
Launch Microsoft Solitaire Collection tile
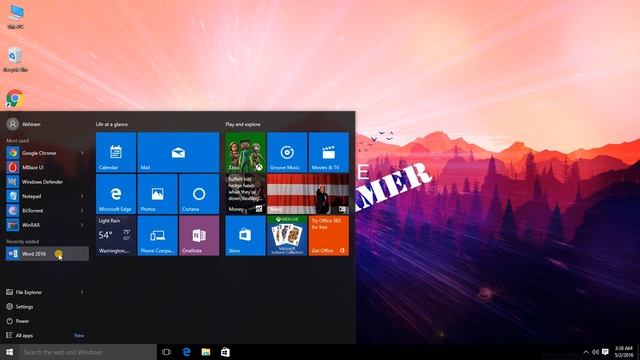coord(287,236)
